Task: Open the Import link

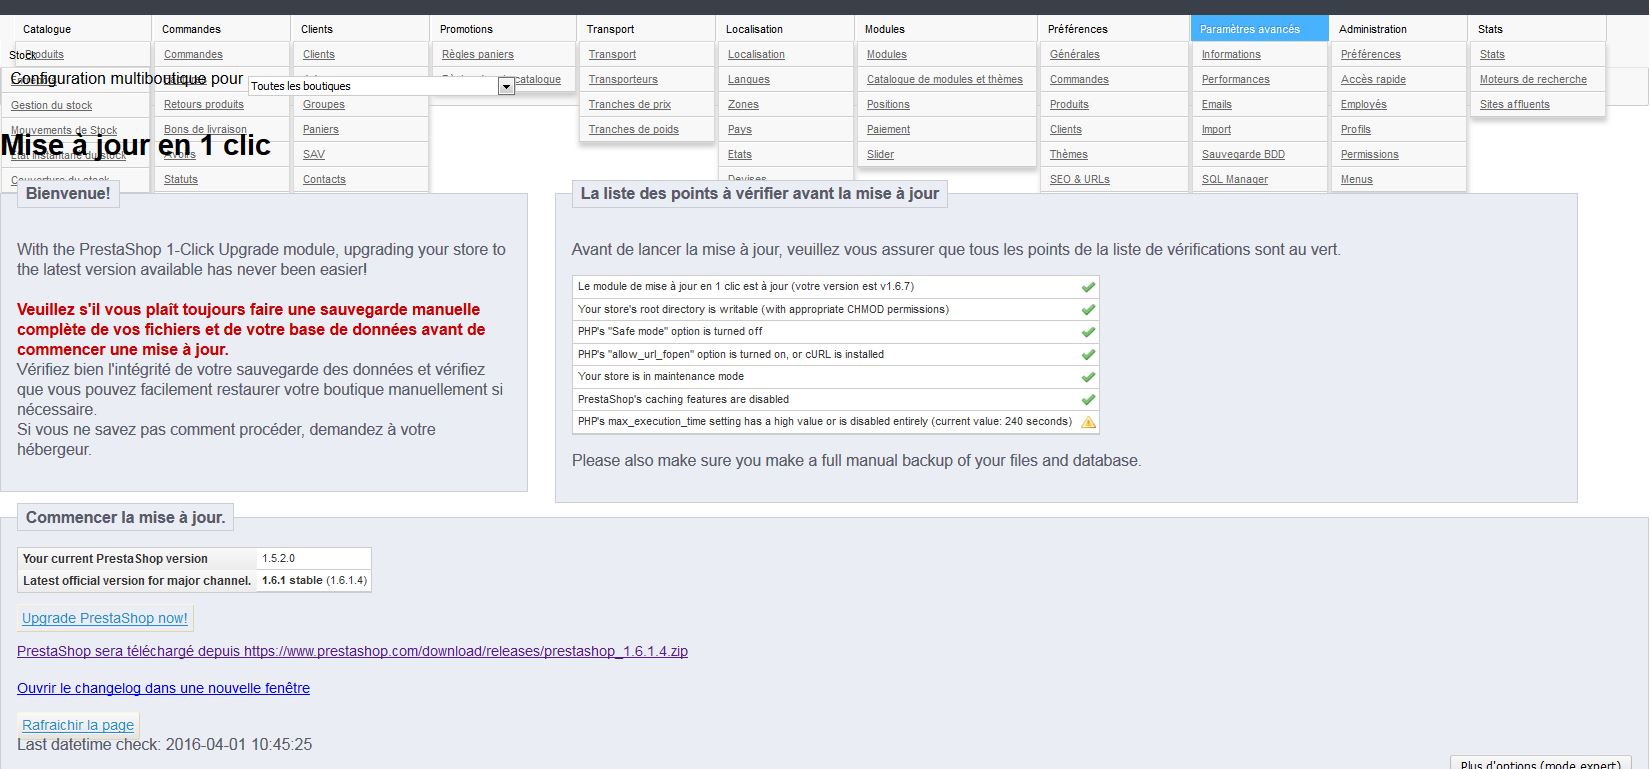Action: coord(1216,129)
